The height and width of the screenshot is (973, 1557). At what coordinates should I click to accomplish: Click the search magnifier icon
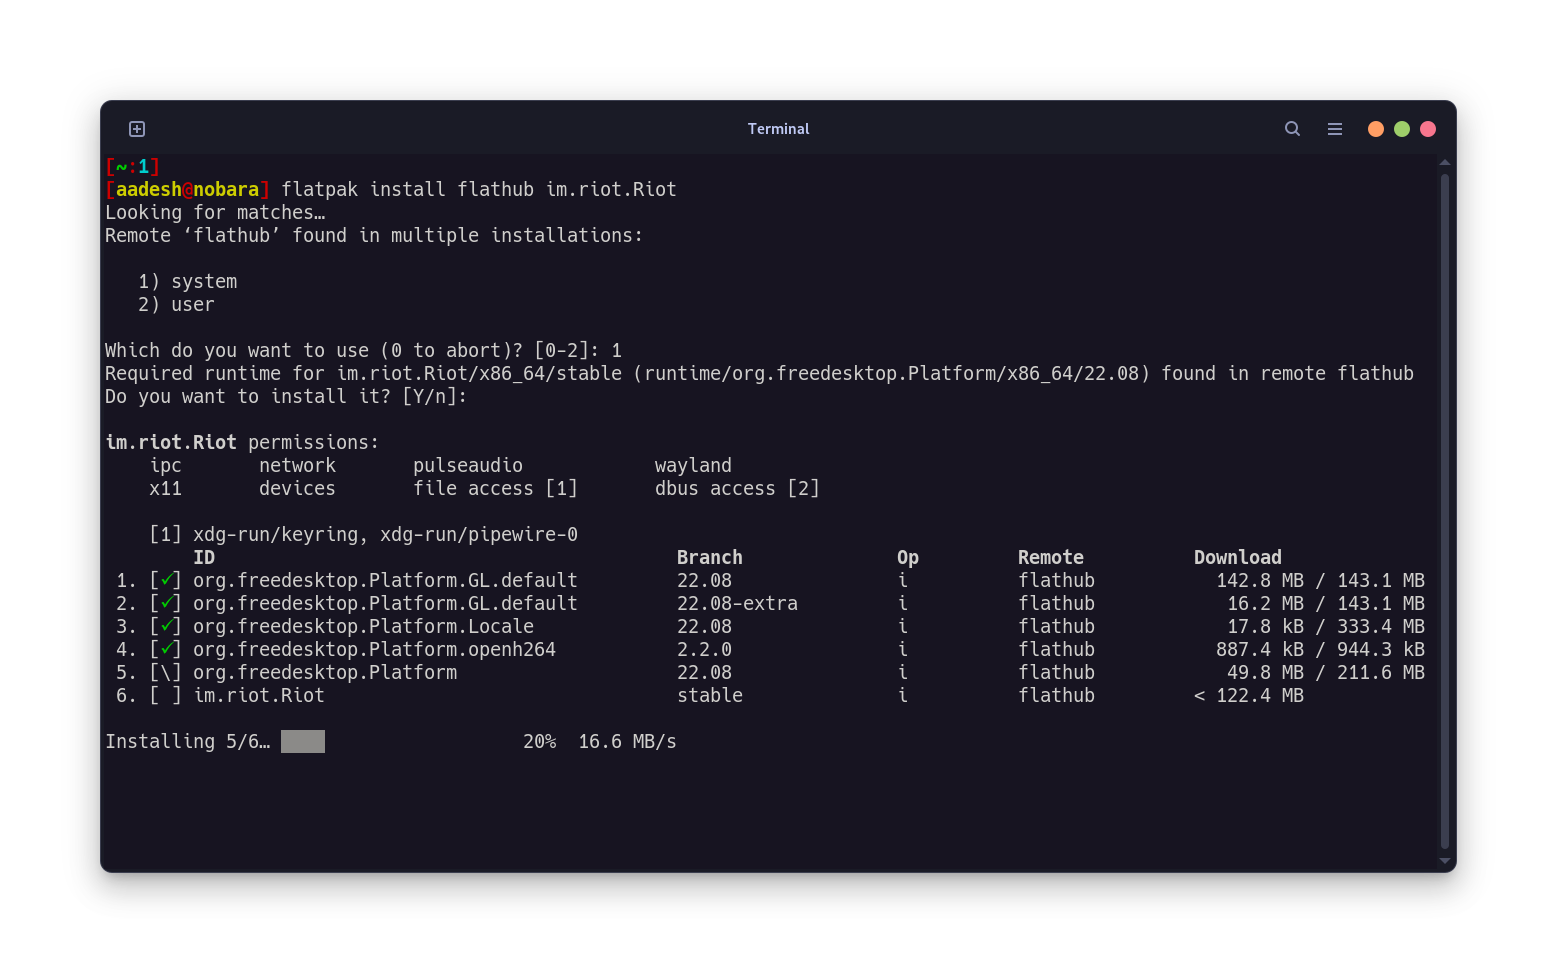coord(1292,129)
